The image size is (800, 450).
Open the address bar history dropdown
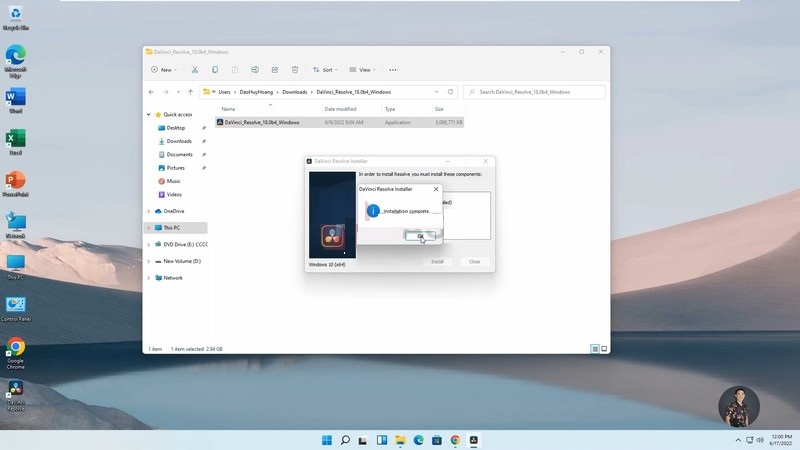pos(436,92)
